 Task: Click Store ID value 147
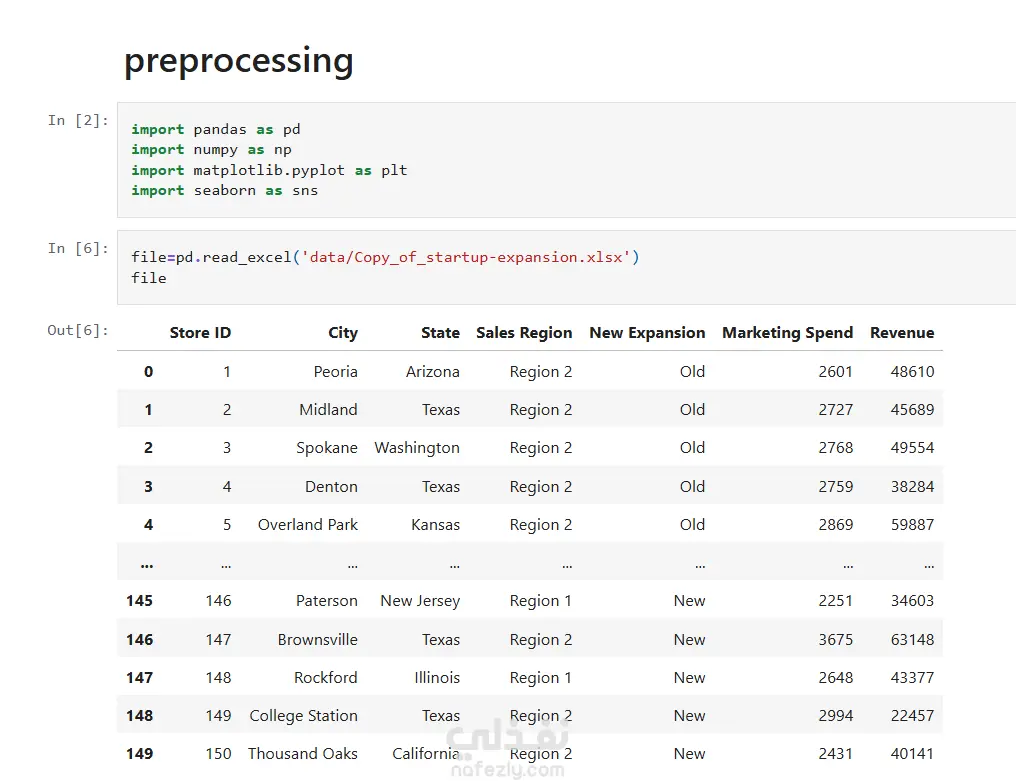tap(218, 640)
